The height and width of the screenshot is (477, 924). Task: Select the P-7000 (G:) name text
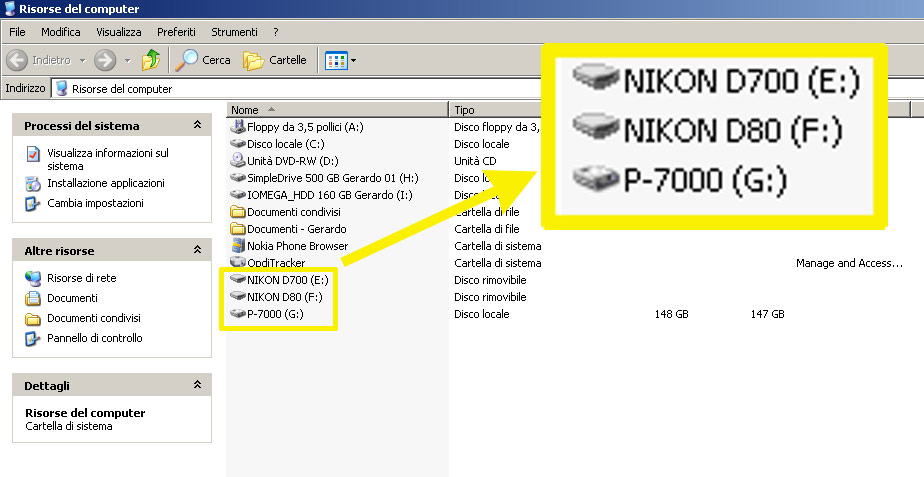(275, 314)
